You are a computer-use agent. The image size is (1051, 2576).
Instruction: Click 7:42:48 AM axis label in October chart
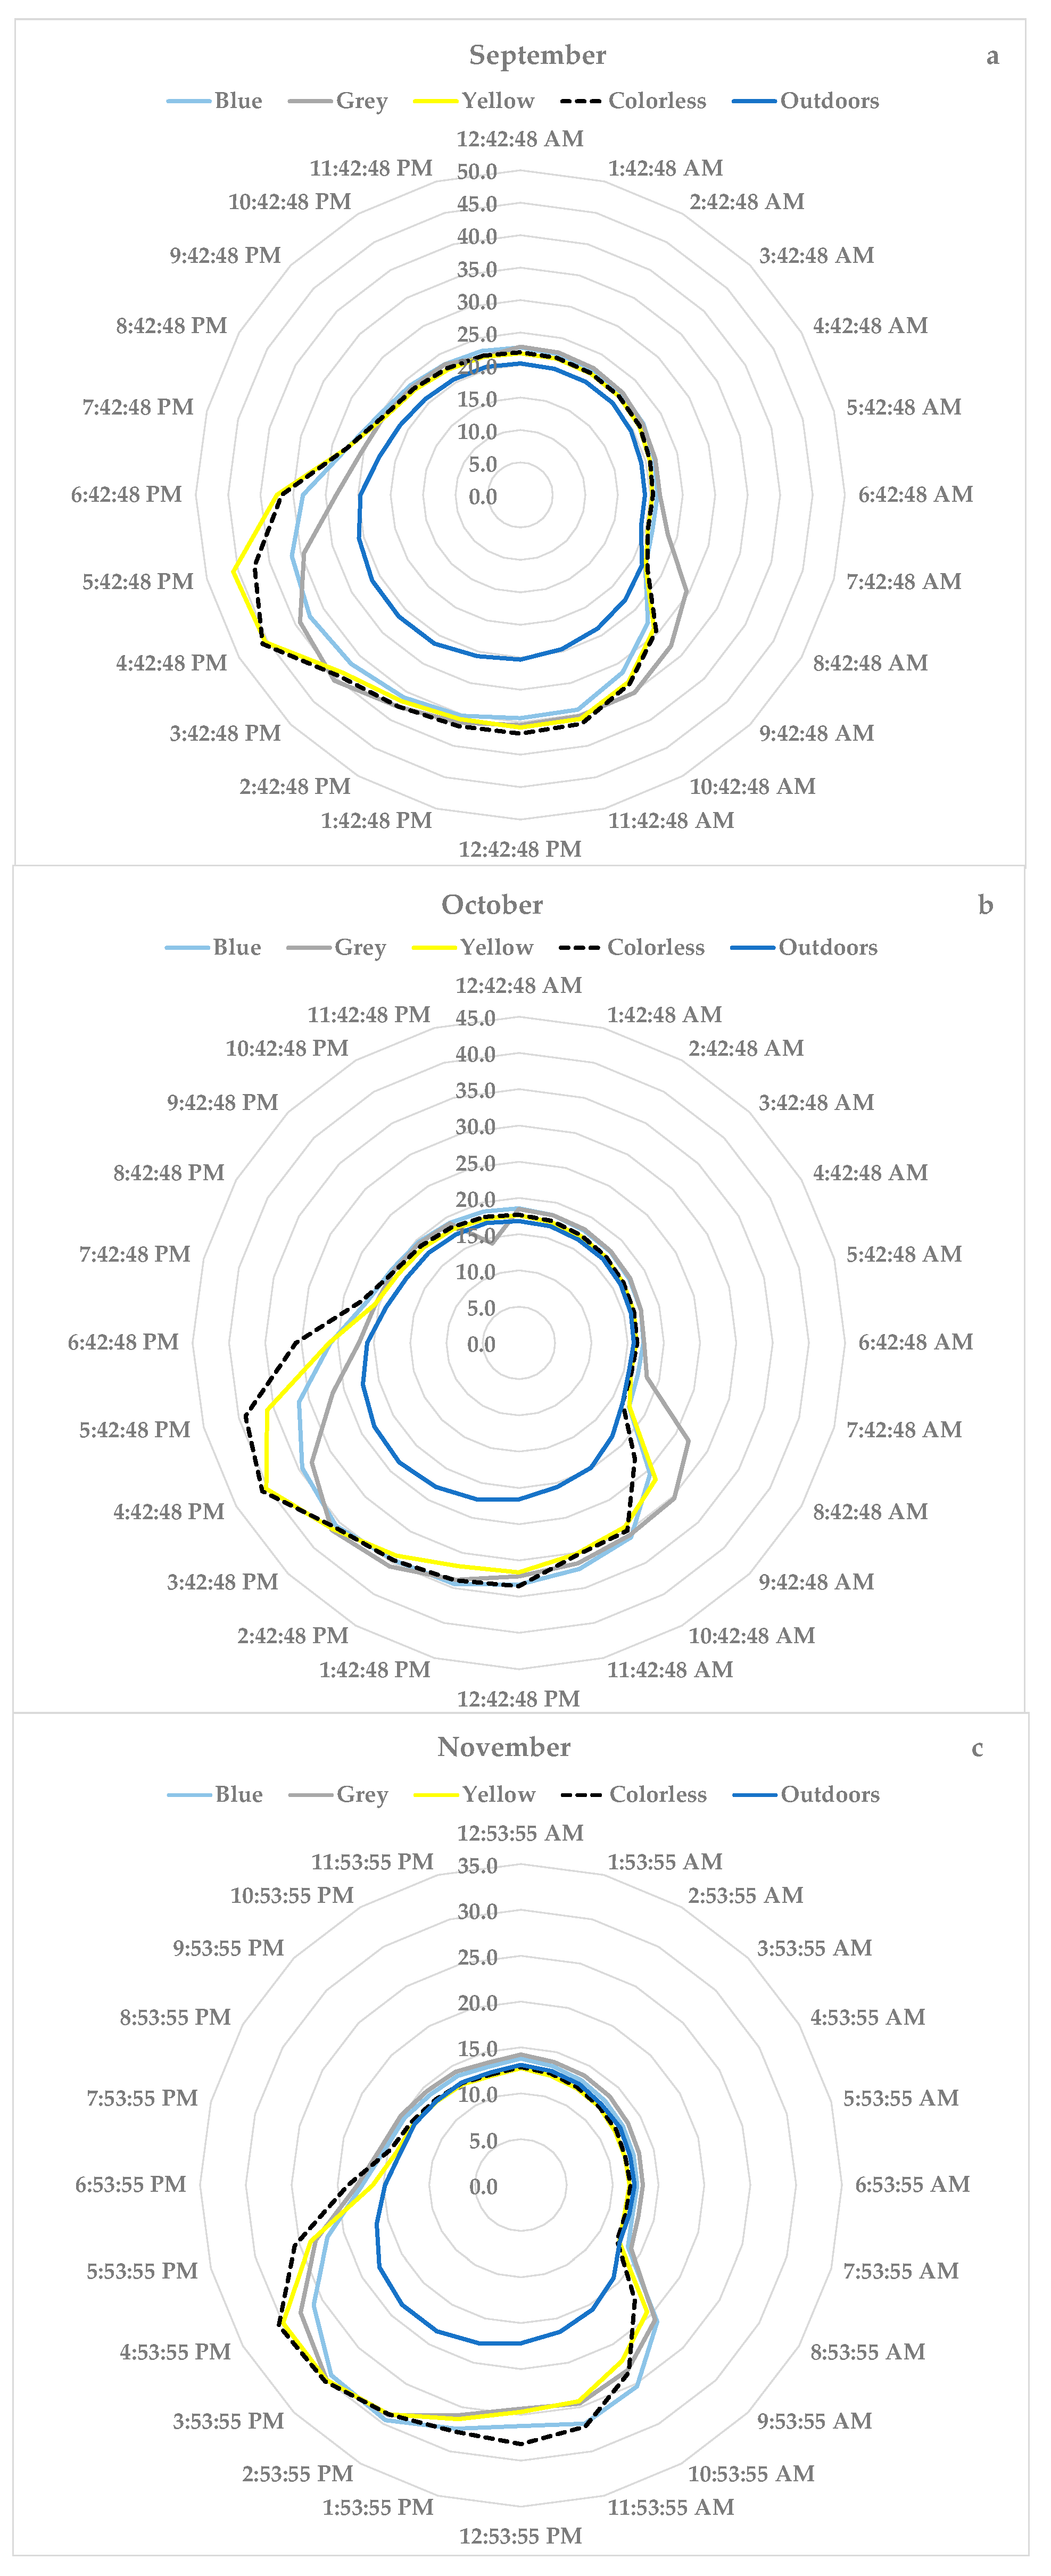pos(904,1429)
